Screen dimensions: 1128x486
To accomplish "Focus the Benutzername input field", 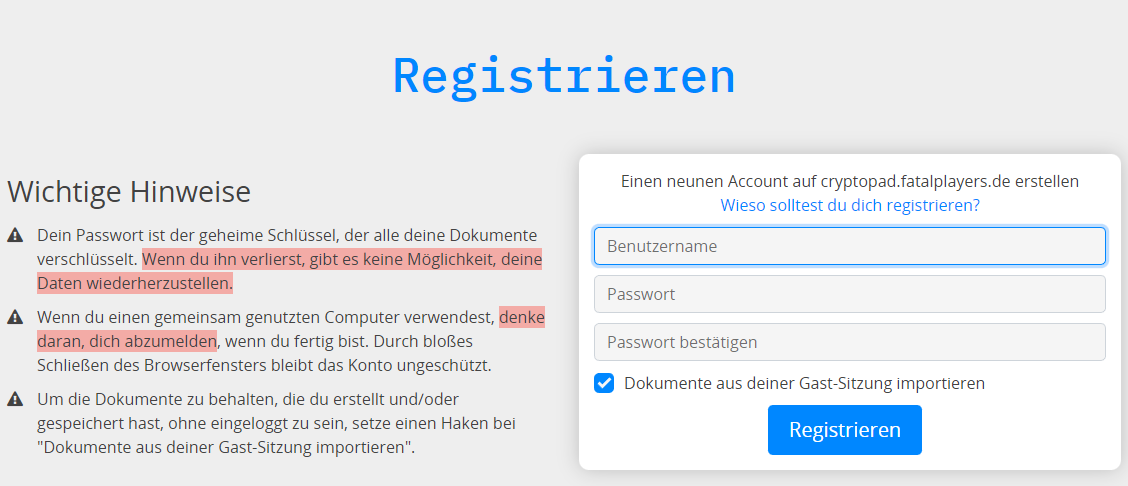I will tap(850, 246).
